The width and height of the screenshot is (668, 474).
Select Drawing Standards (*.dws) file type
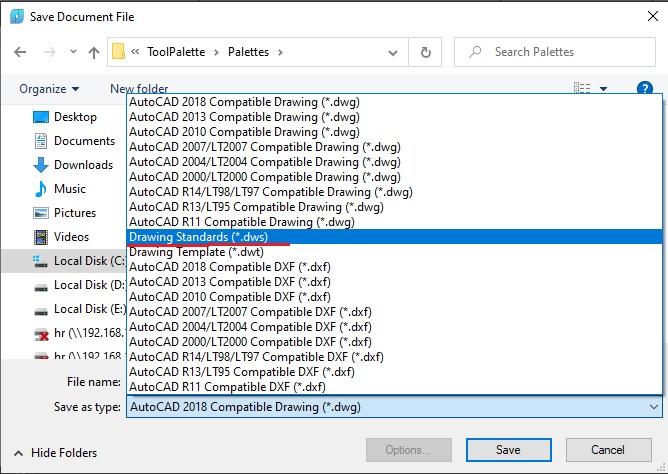coord(198,237)
